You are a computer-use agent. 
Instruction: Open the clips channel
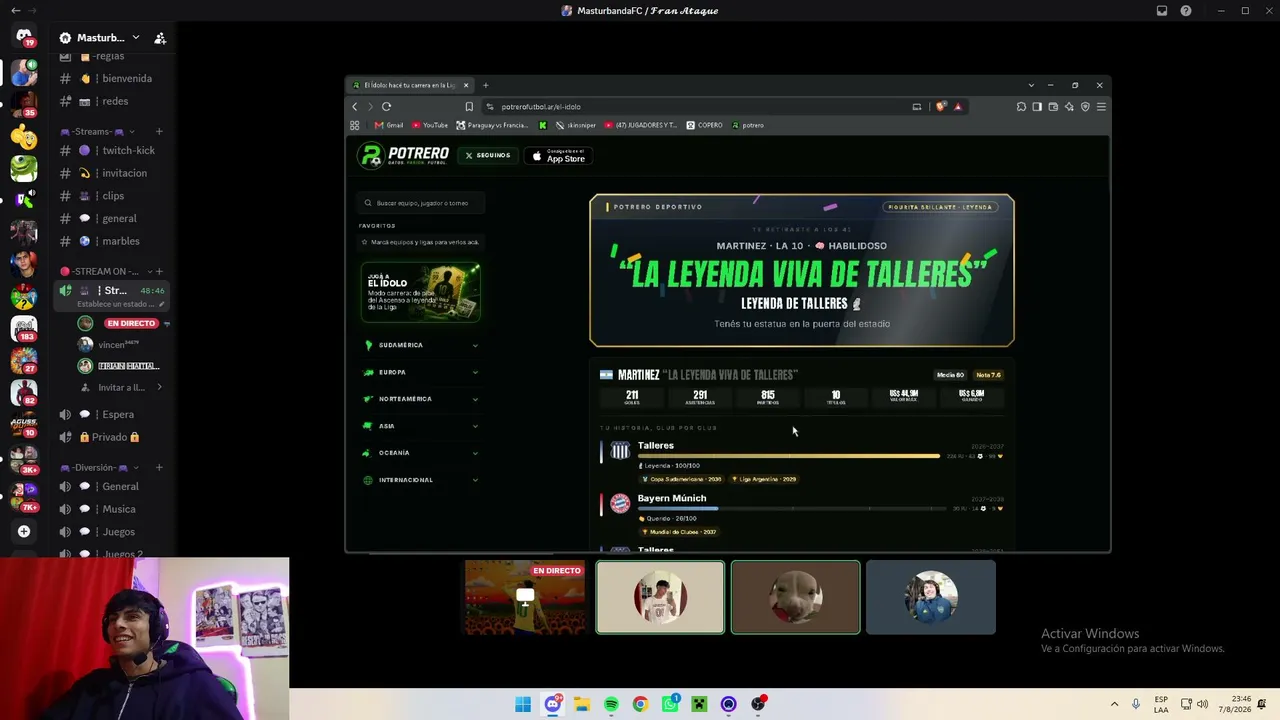(x=113, y=196)
